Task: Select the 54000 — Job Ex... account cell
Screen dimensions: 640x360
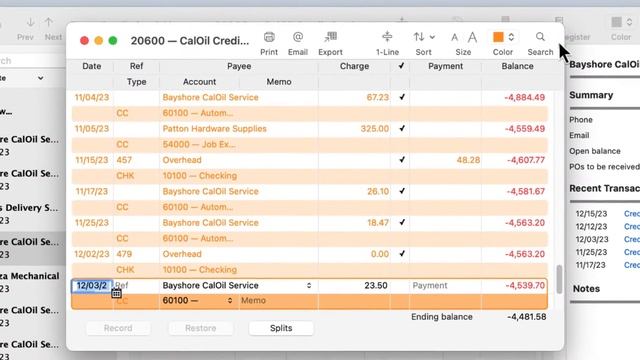Action: pyautogui.click(x=199, y=144)
